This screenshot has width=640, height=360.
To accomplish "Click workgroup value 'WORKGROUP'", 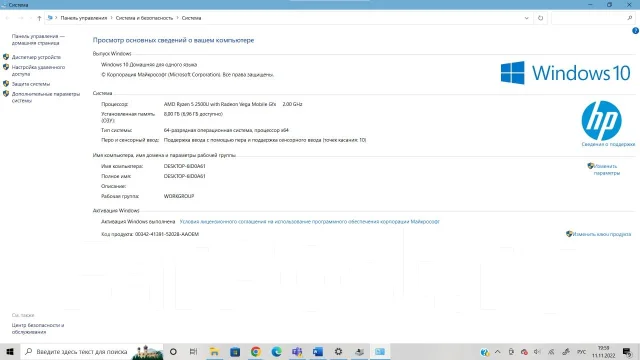I will coord(179,196).
